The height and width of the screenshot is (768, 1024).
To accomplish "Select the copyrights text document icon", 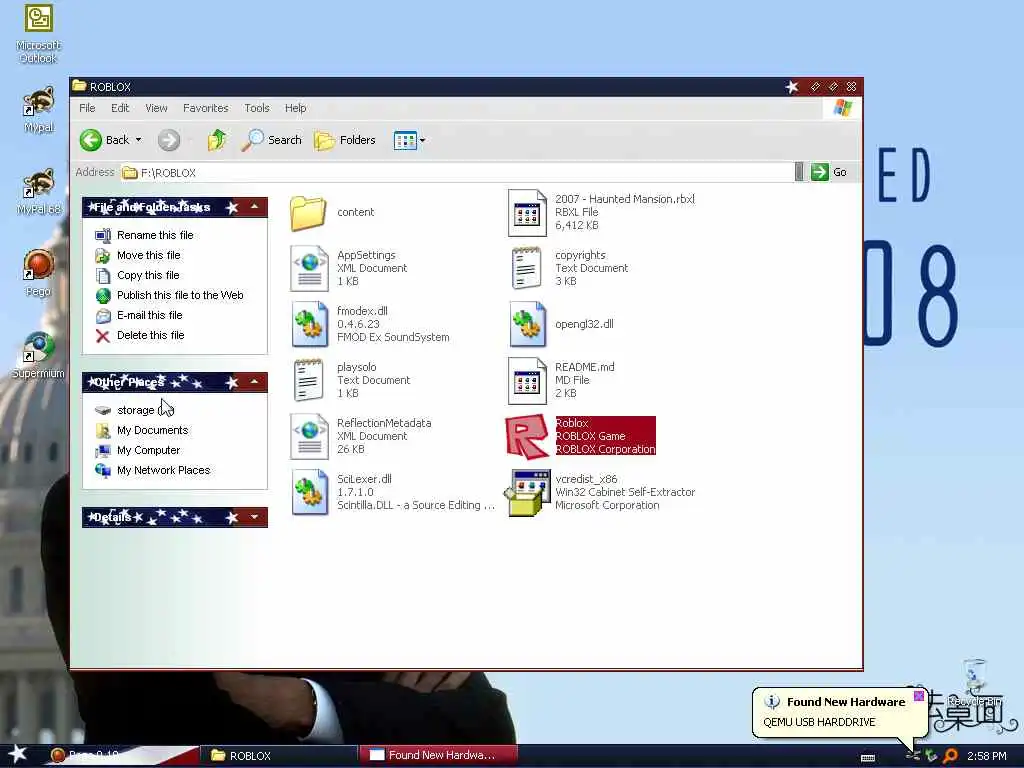I will pyautogui.click(x=527, y=268).
